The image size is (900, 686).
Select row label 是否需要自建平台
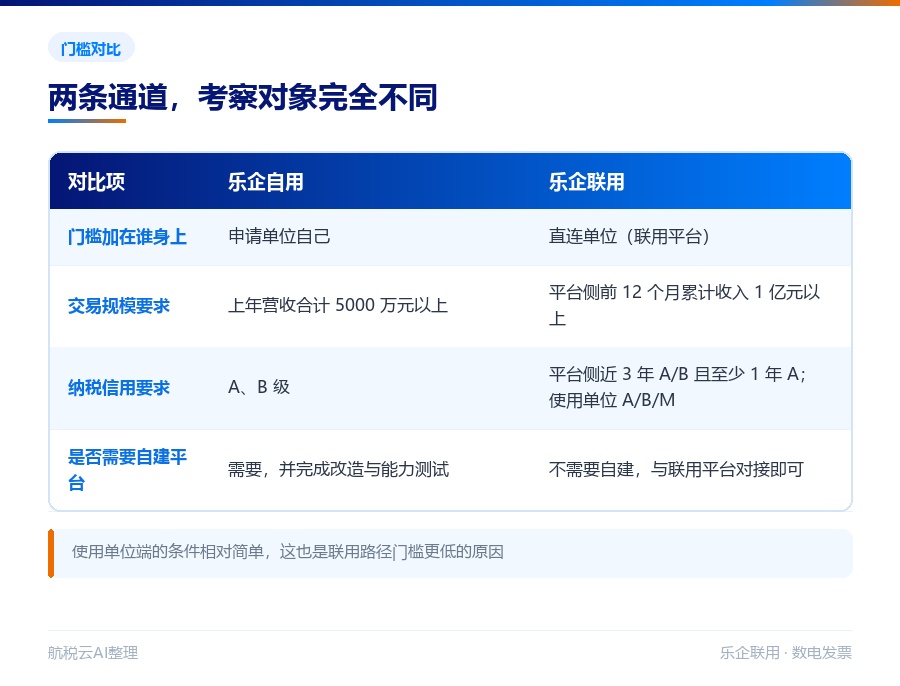pyautogui.click(x=127, y=470)
